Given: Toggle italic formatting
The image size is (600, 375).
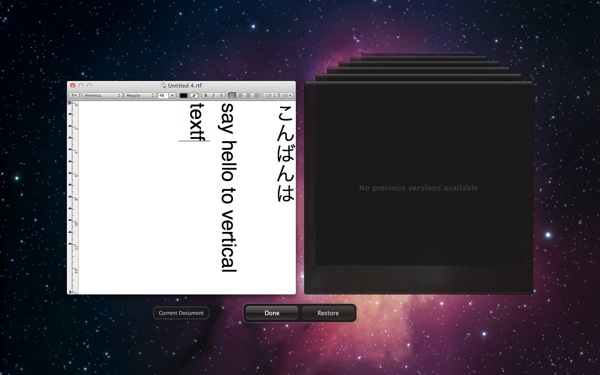Looking at the screenshot, I should pyautogui.click(x=214, y=95).
